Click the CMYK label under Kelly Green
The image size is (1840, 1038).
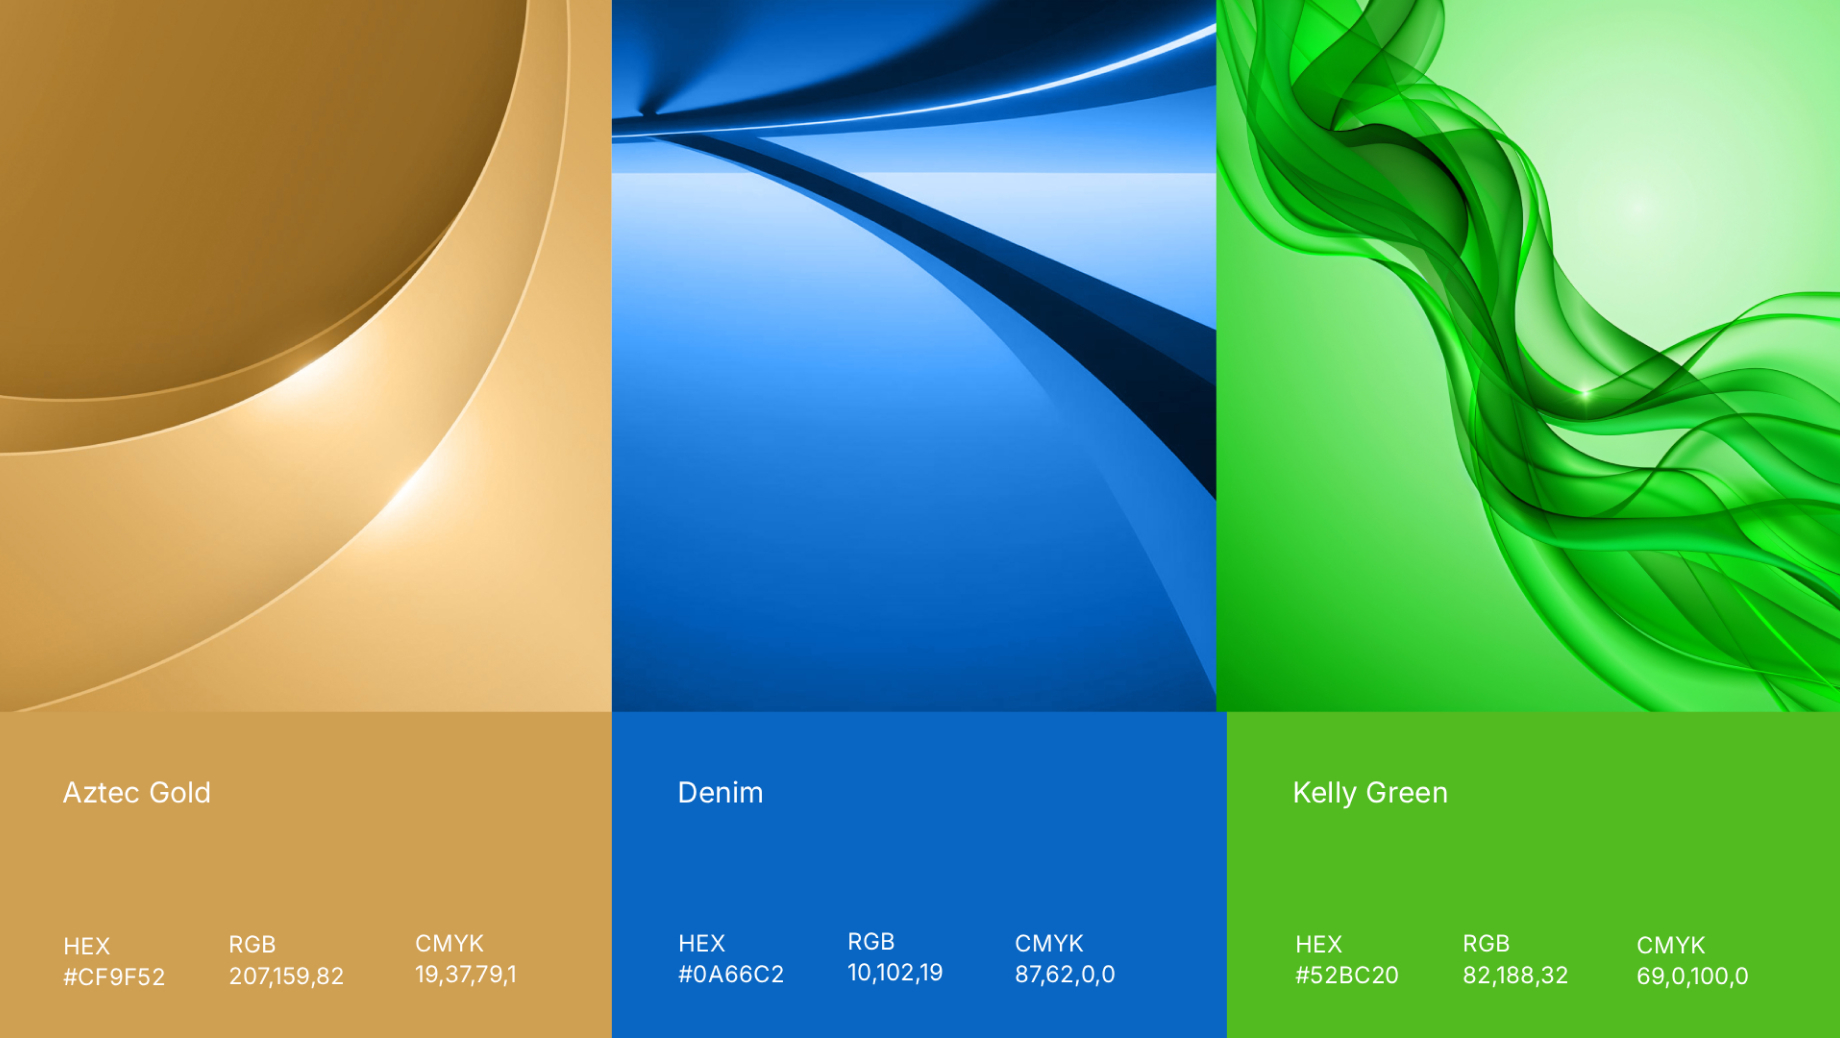coord(1670,945)
